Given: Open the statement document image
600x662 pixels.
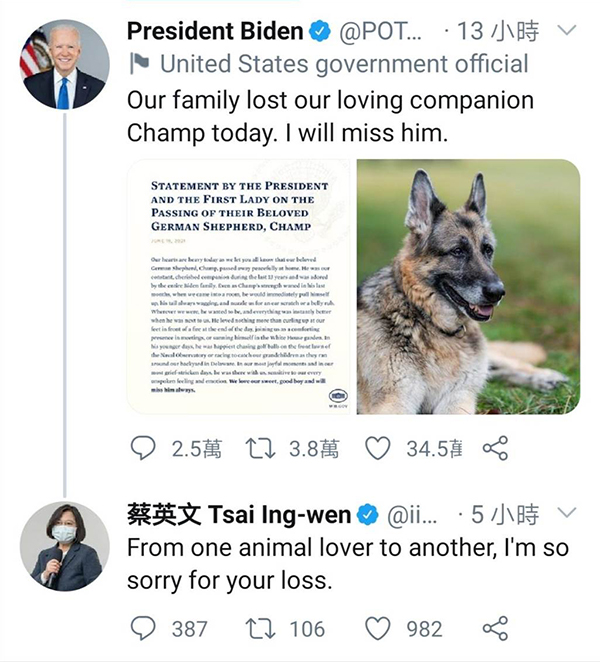Looking at the screenshot, I should pyautogui.click(x=238, y=286).
